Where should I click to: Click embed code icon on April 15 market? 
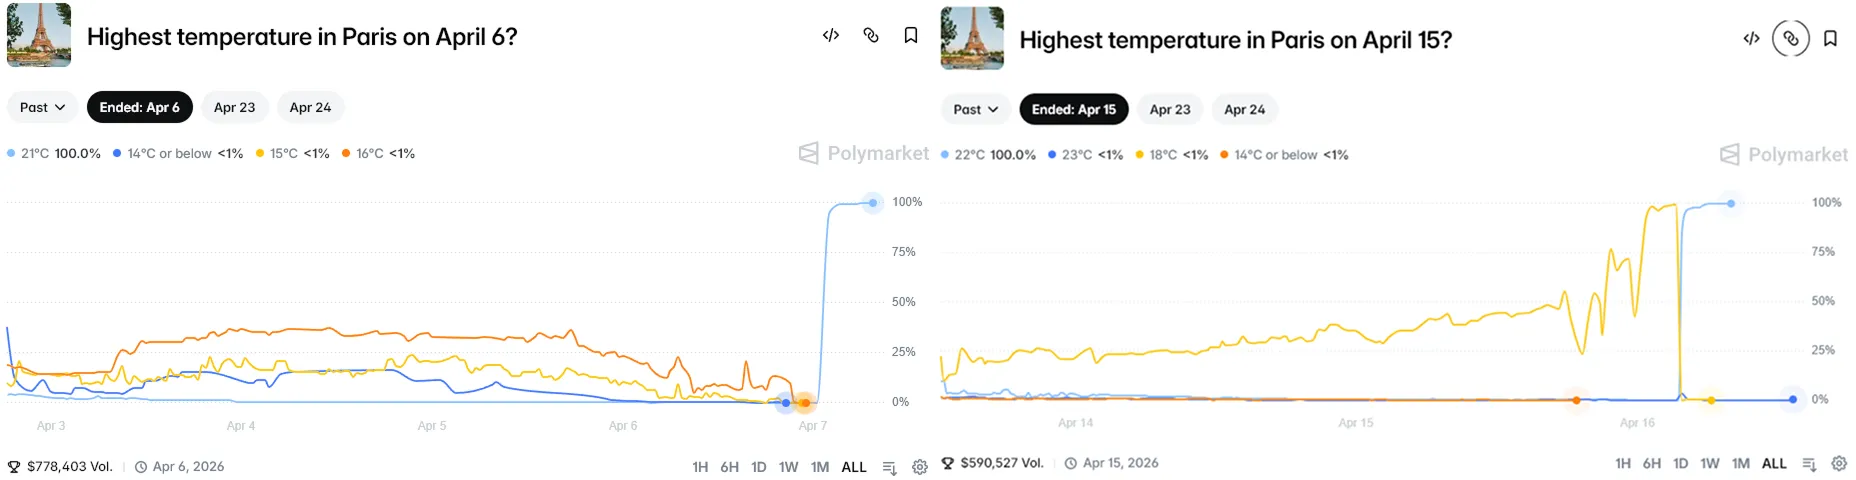click(1751, 39)
